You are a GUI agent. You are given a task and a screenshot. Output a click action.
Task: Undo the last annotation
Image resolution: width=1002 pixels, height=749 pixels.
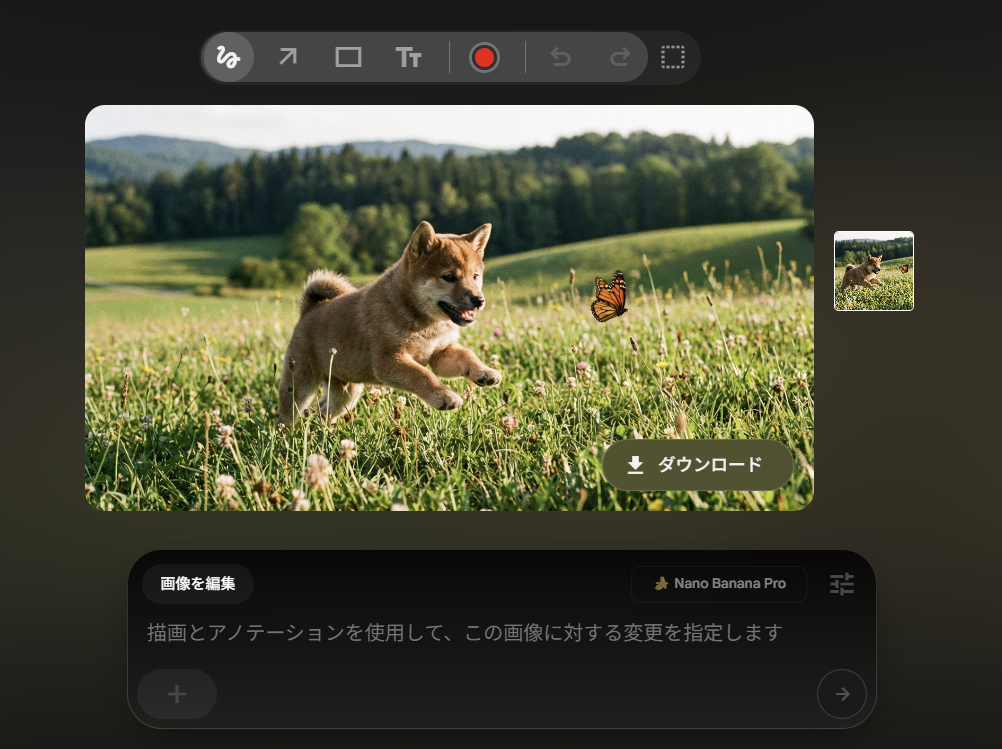(x=561, y=58)
